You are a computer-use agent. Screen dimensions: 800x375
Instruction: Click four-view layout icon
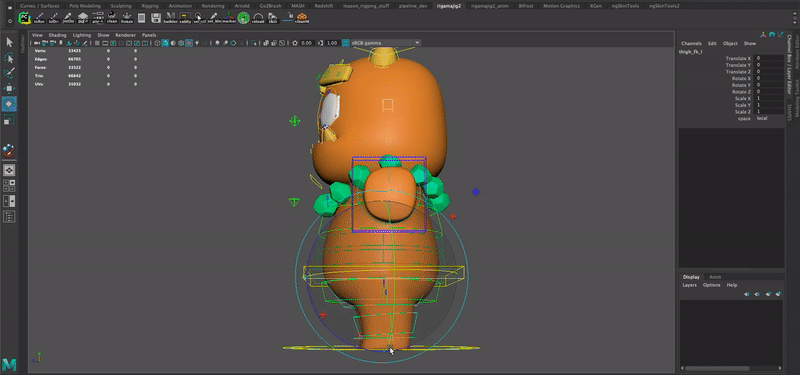(x=9, y=185)
